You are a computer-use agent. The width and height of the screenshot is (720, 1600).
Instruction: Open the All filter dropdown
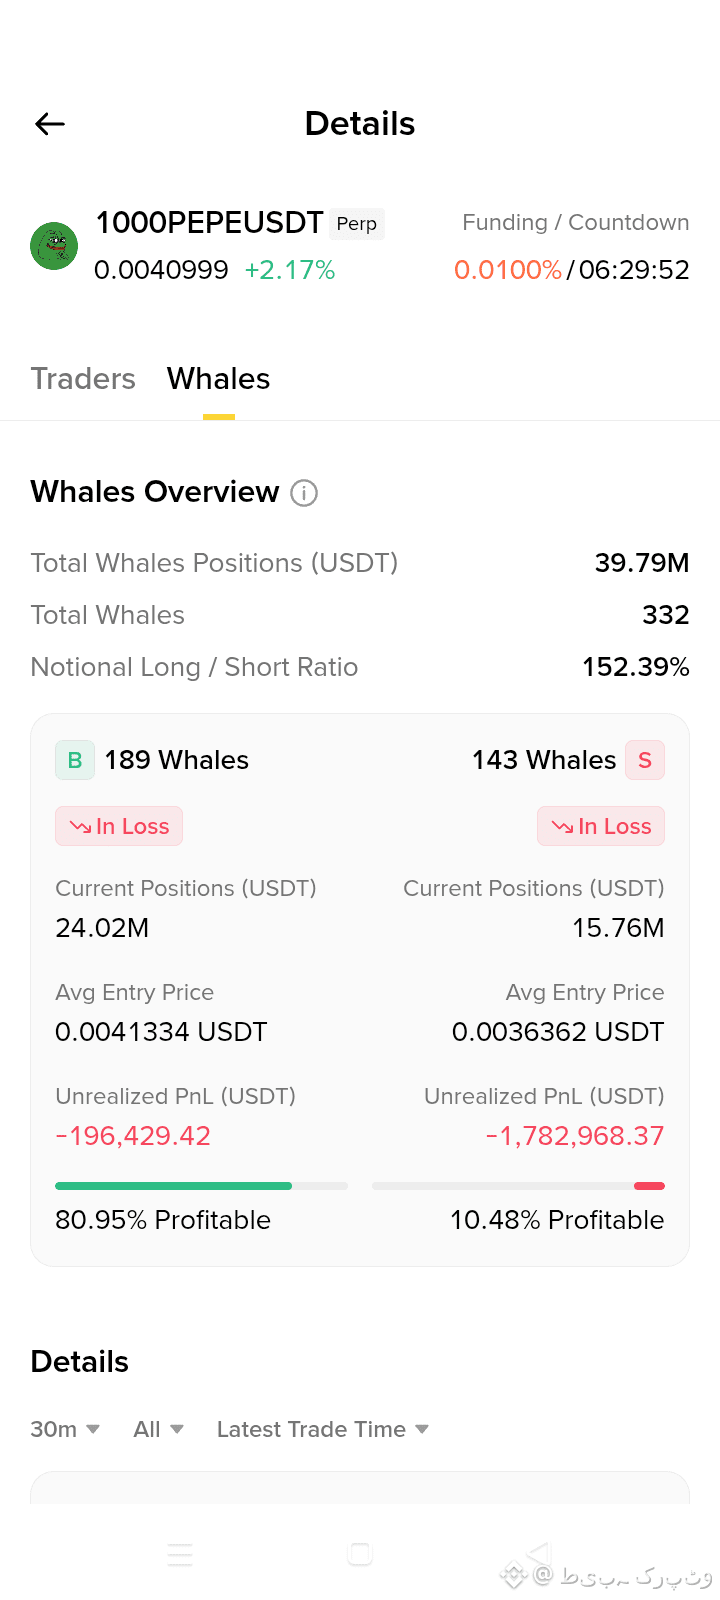click(x=159, y=1429)
